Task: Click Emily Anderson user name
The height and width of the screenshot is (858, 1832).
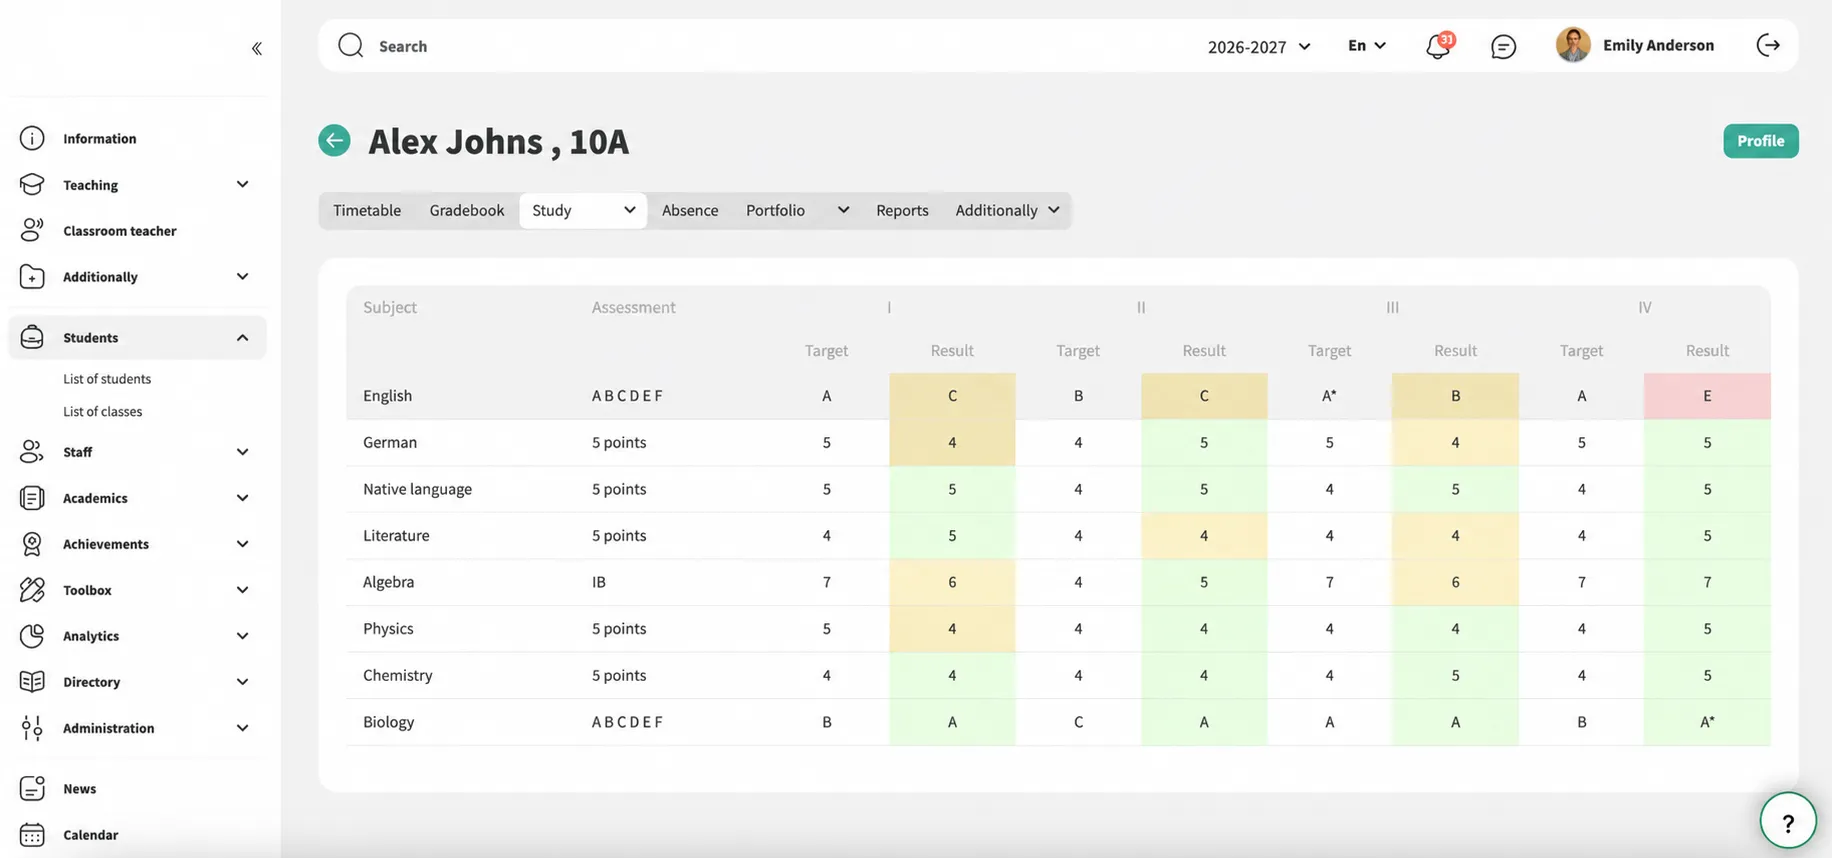Action: [x=1658, y=45]
